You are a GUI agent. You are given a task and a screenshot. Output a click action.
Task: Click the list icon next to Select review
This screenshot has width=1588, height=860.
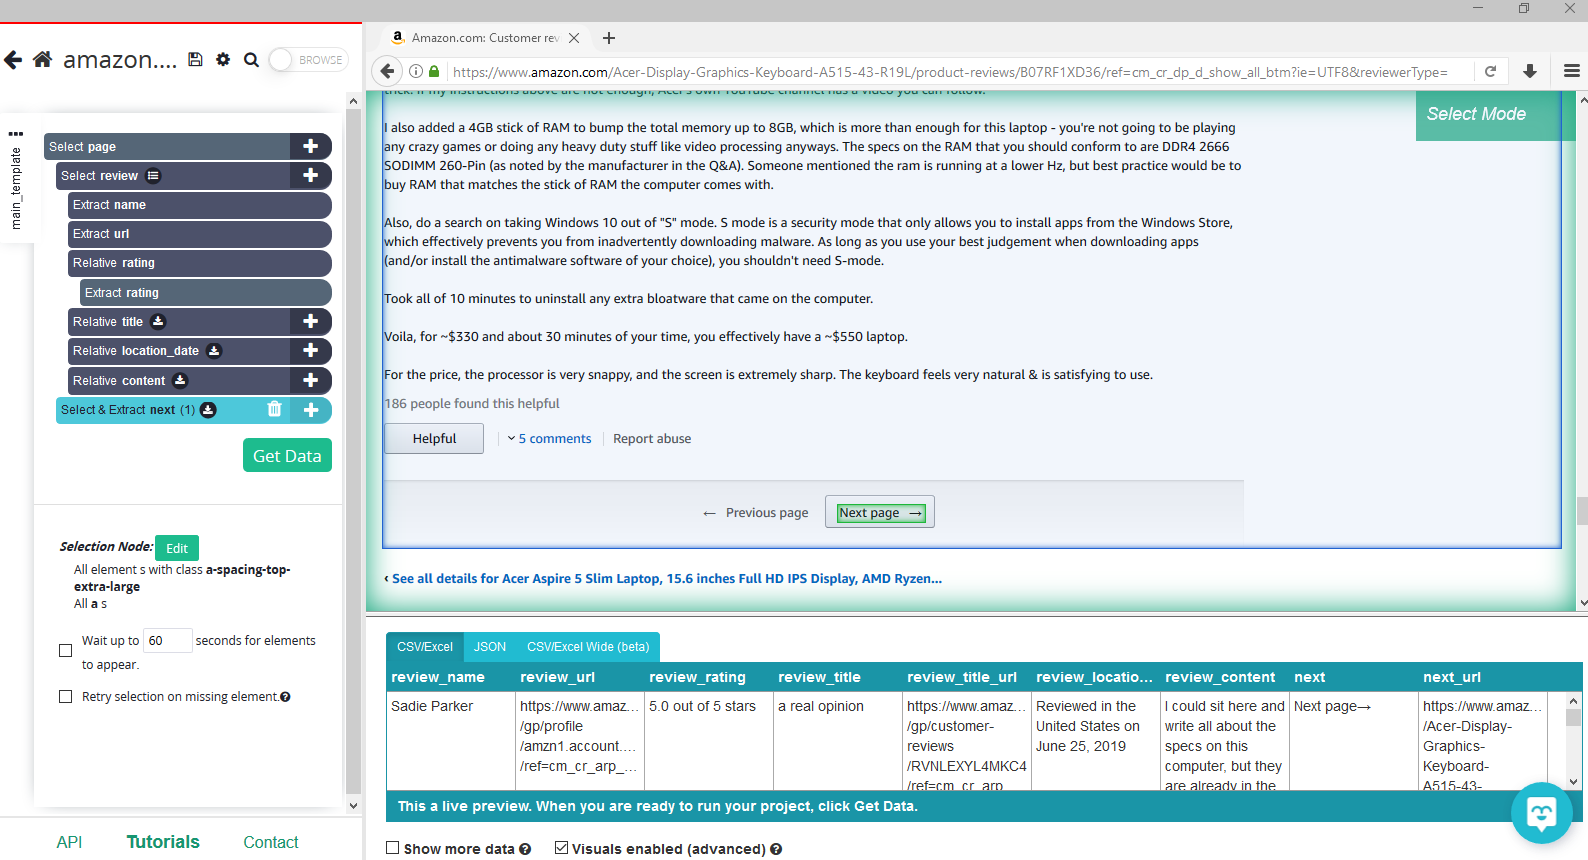pos(153,176)
